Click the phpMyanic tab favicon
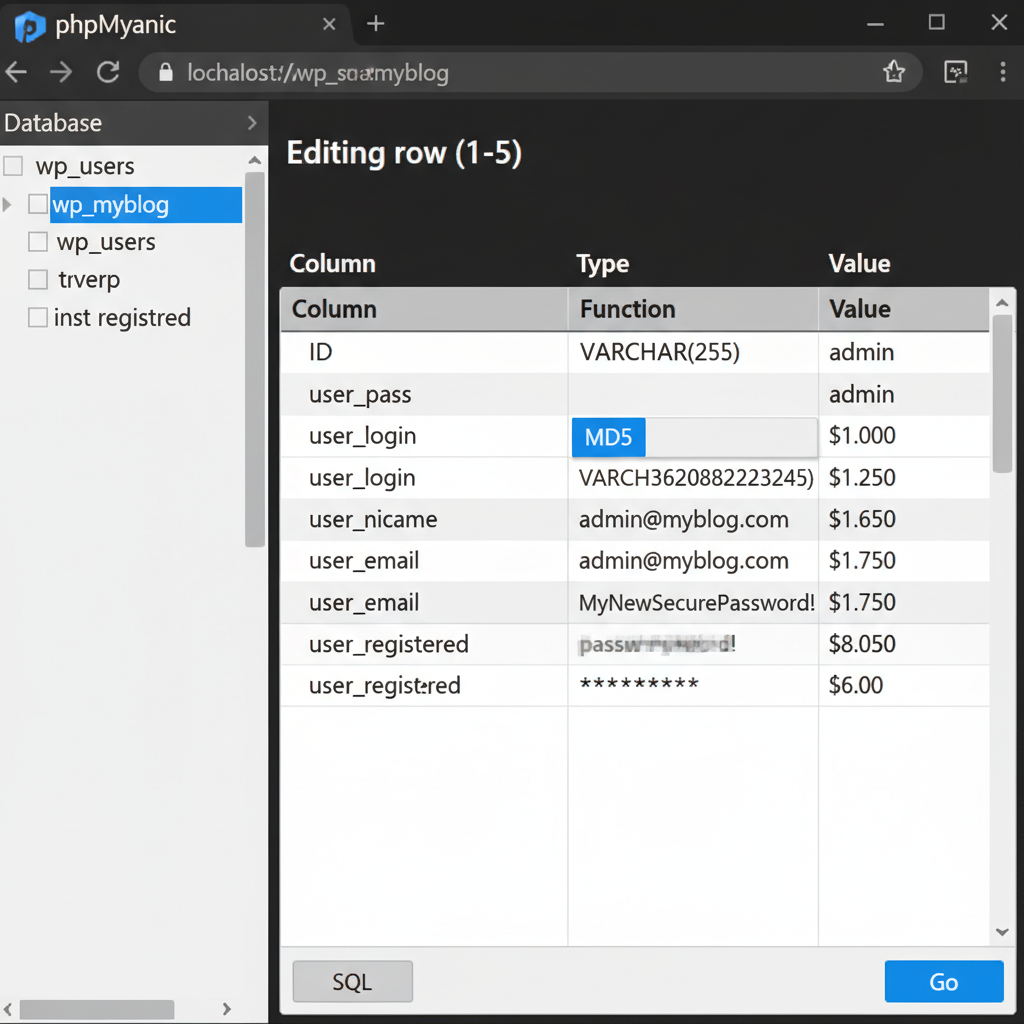Image resolution: width=1024 pixels, height=1024 pixels. (x=30, y=26)
